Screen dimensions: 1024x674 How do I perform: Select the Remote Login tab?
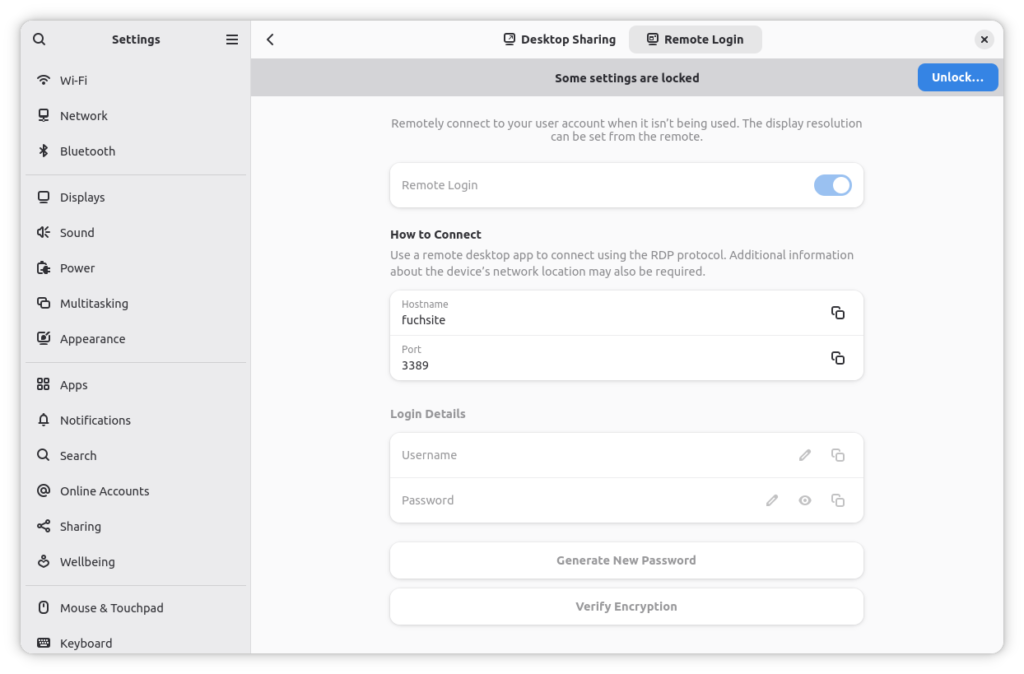tap(696, 39)
